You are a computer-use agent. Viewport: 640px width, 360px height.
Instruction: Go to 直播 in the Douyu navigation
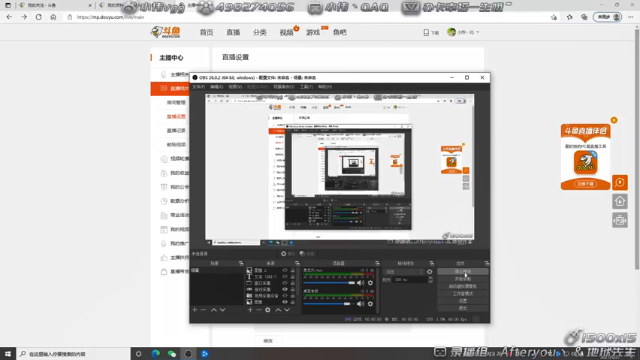(x=233, y=32)
